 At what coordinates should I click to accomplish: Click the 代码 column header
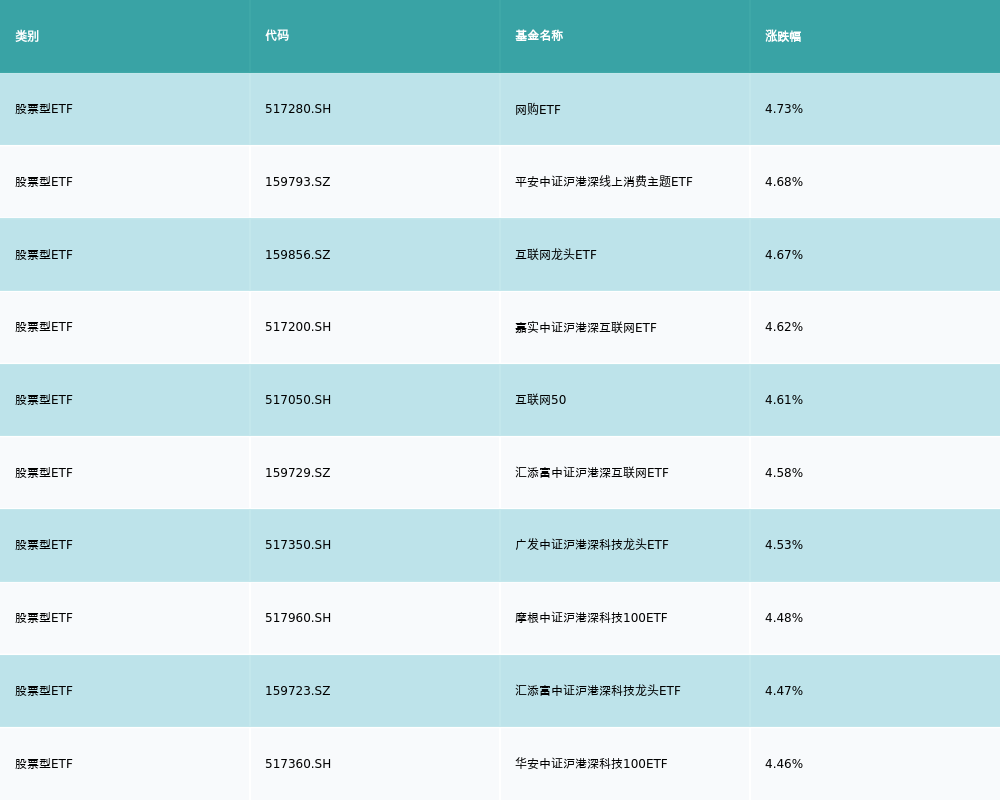pyautogui.click(x=277, y=36)
